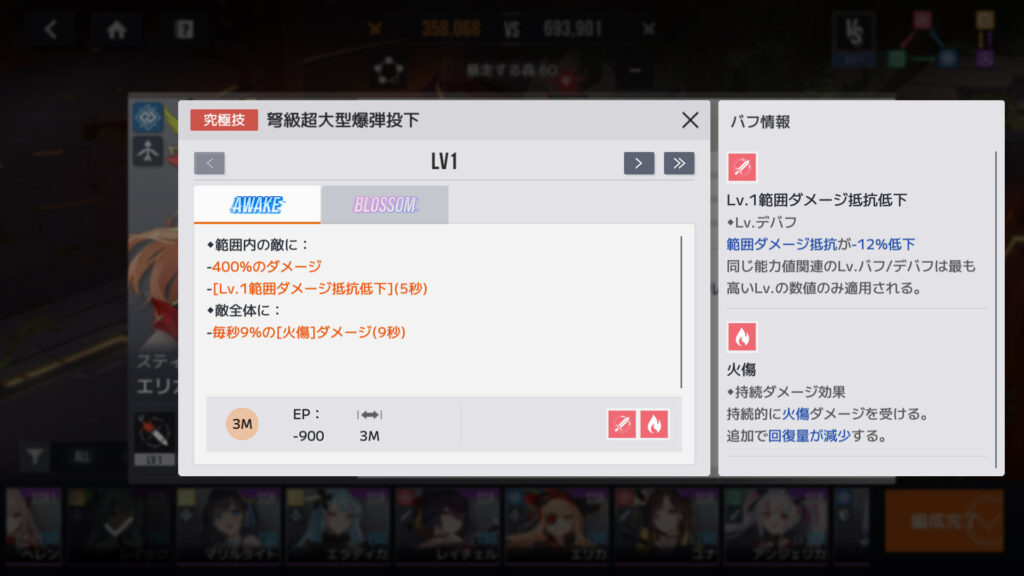Switch to the BLOSSOM tab
Image resolution: width=1024 pixels, height=576 pixels.
(385, 204)
